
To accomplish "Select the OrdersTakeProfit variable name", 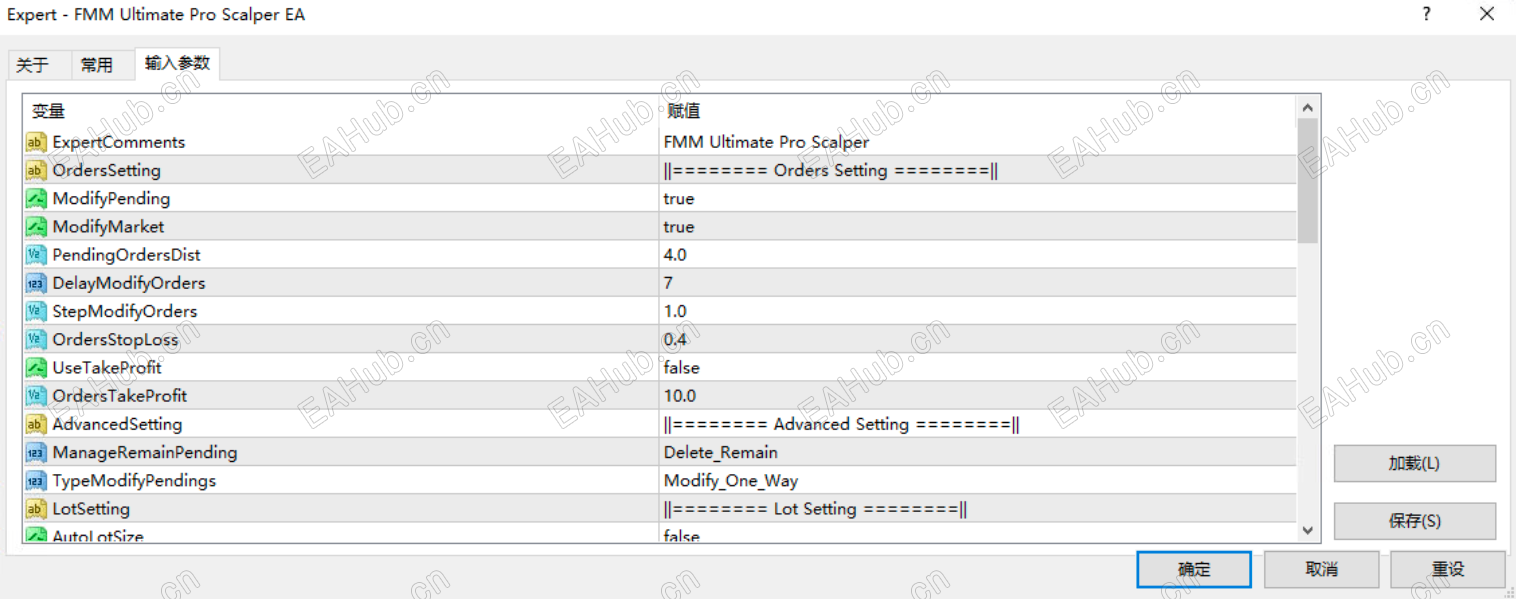I will tap(120, 396).
